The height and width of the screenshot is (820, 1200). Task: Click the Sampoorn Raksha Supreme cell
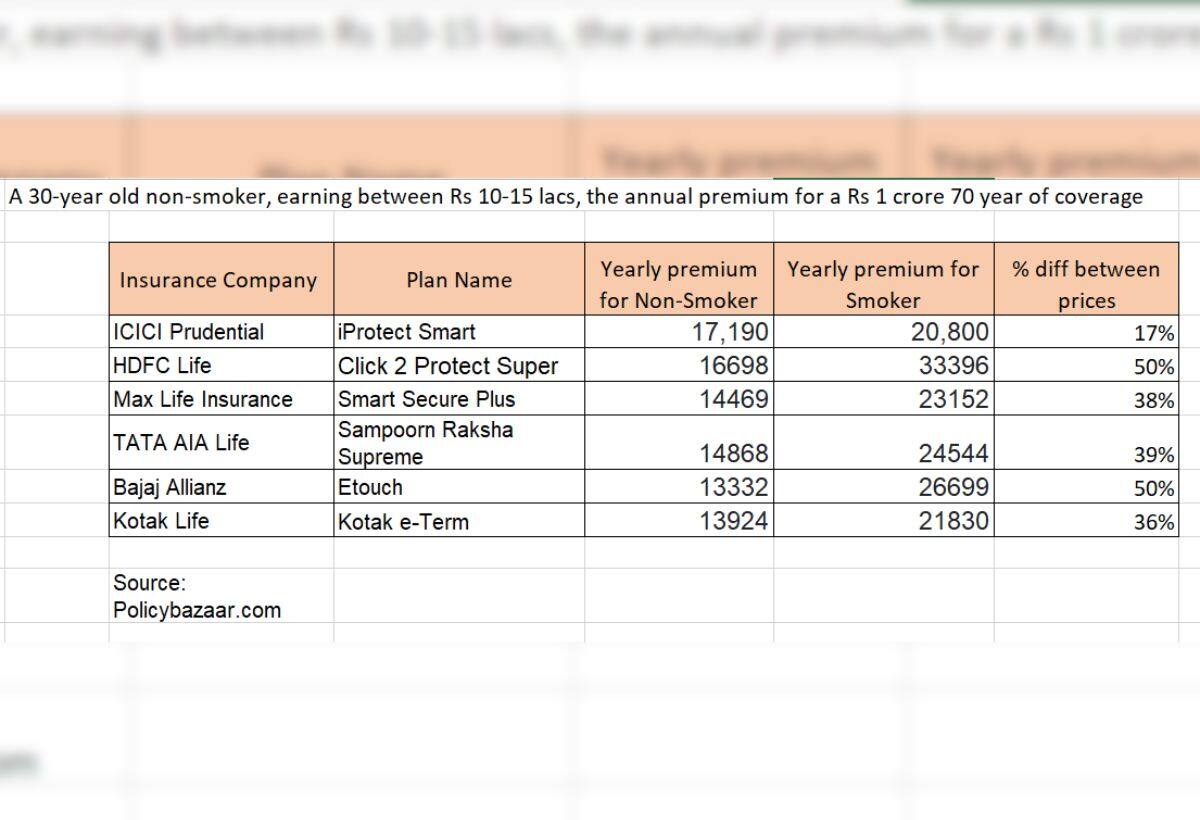[459, 443]
